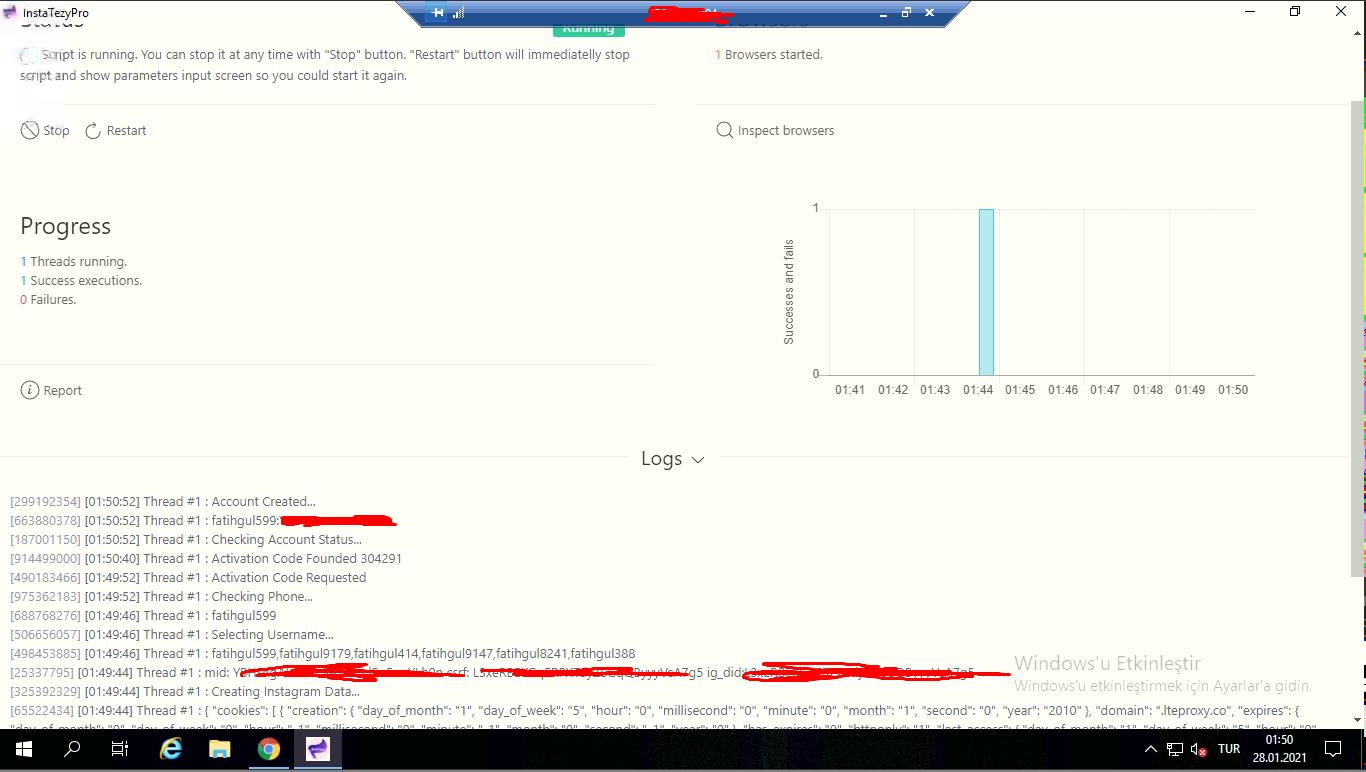Open the clock showing 01:50

coord(1279,749)
